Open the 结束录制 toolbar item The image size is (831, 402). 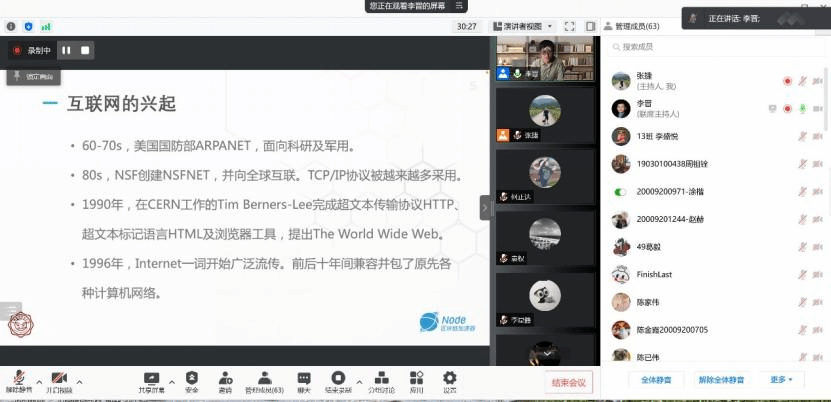[x=338, y=378]
